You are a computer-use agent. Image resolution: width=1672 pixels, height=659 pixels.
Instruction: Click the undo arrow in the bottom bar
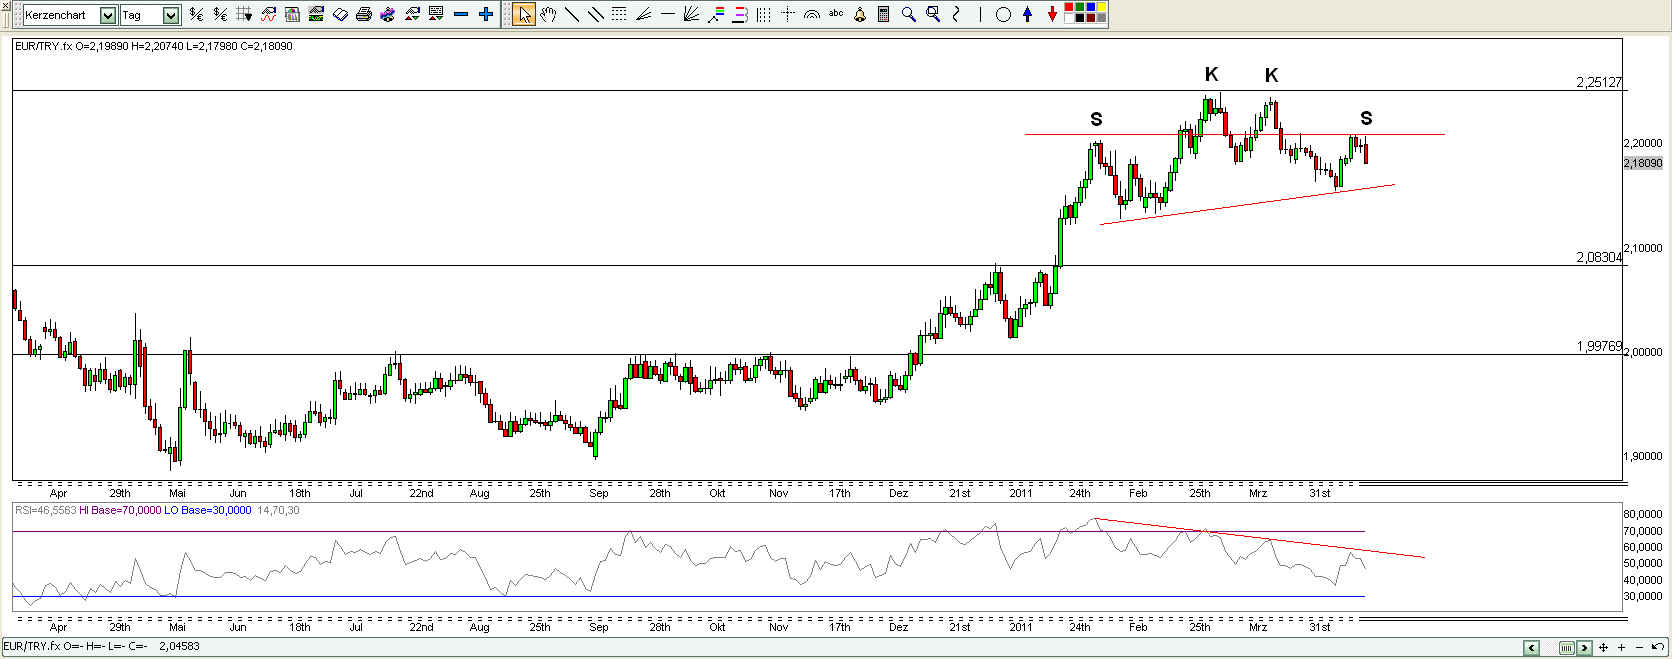pos(1657,647)
